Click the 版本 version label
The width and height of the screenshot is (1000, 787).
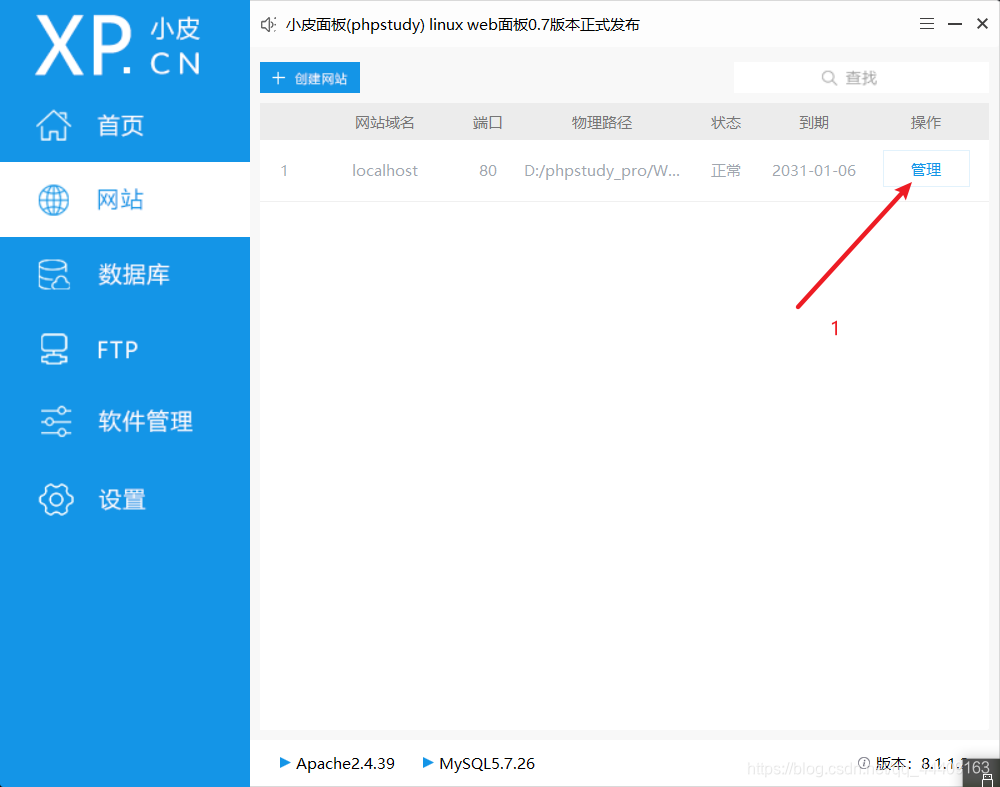(894, 763)
